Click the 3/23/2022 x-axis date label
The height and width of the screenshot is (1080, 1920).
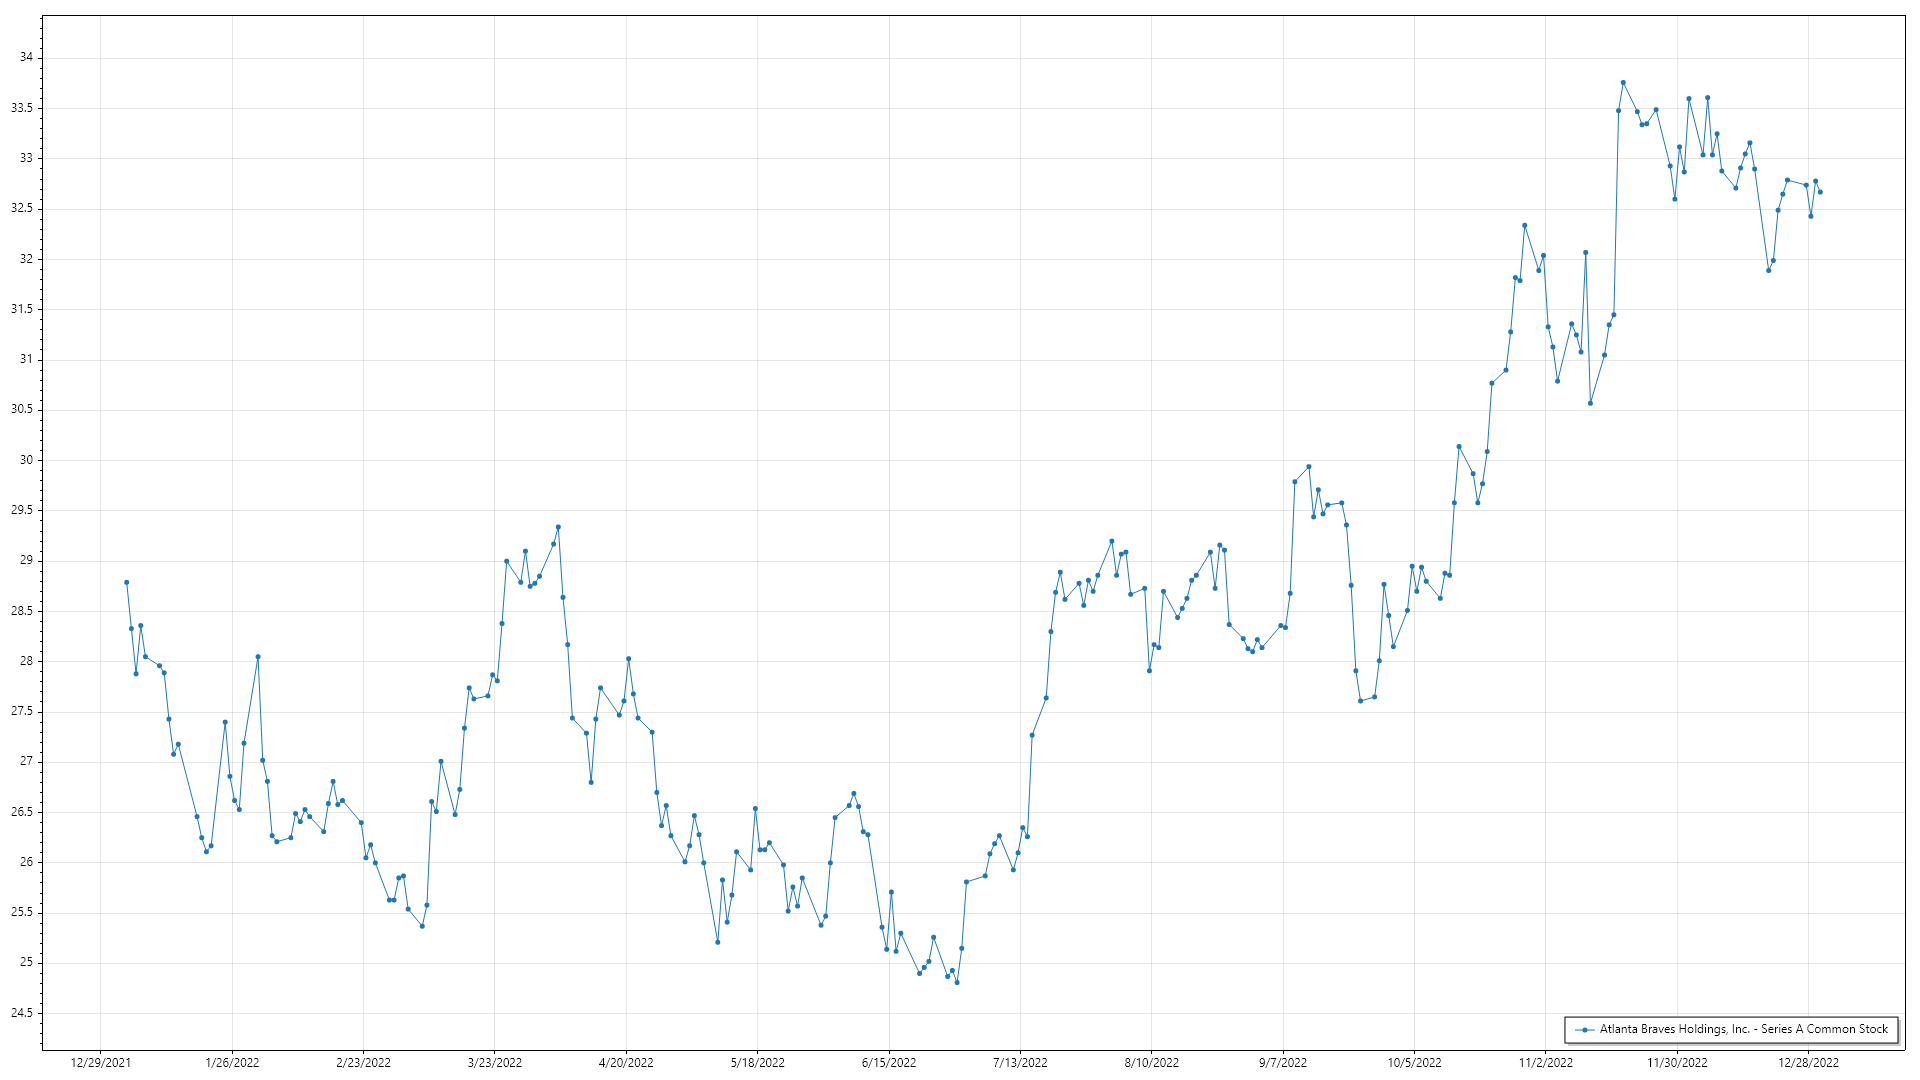click(x=495, y=1063)
